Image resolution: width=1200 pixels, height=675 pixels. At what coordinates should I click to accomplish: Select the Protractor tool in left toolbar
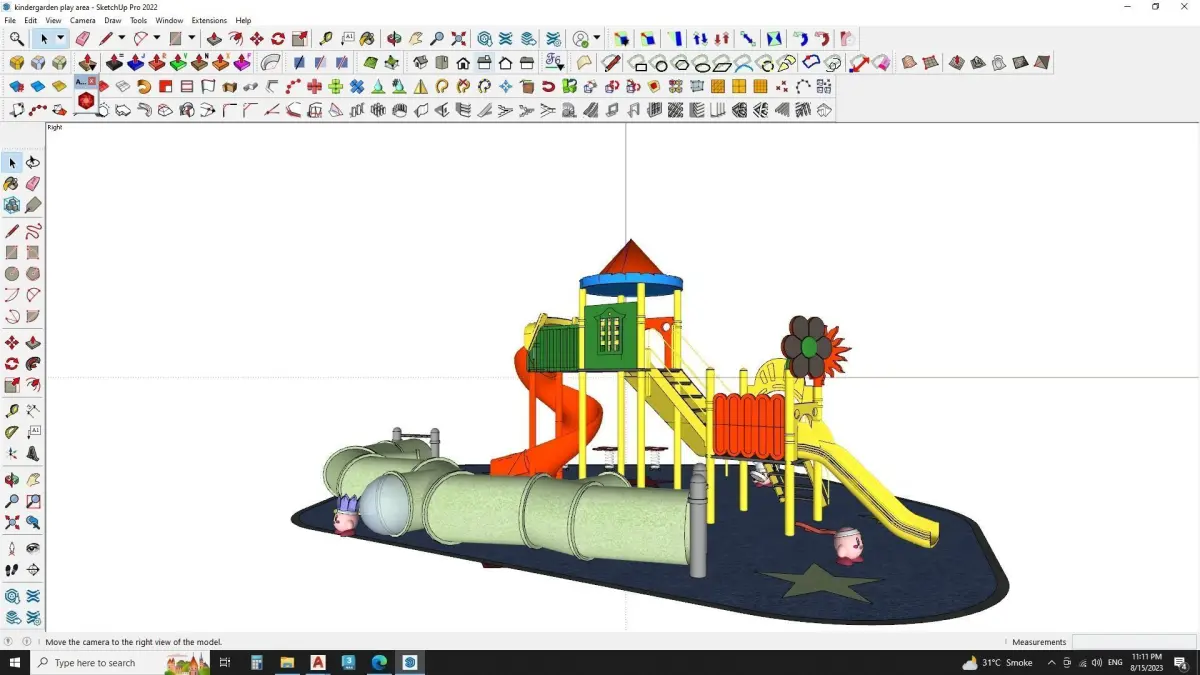tap(12, 432)
